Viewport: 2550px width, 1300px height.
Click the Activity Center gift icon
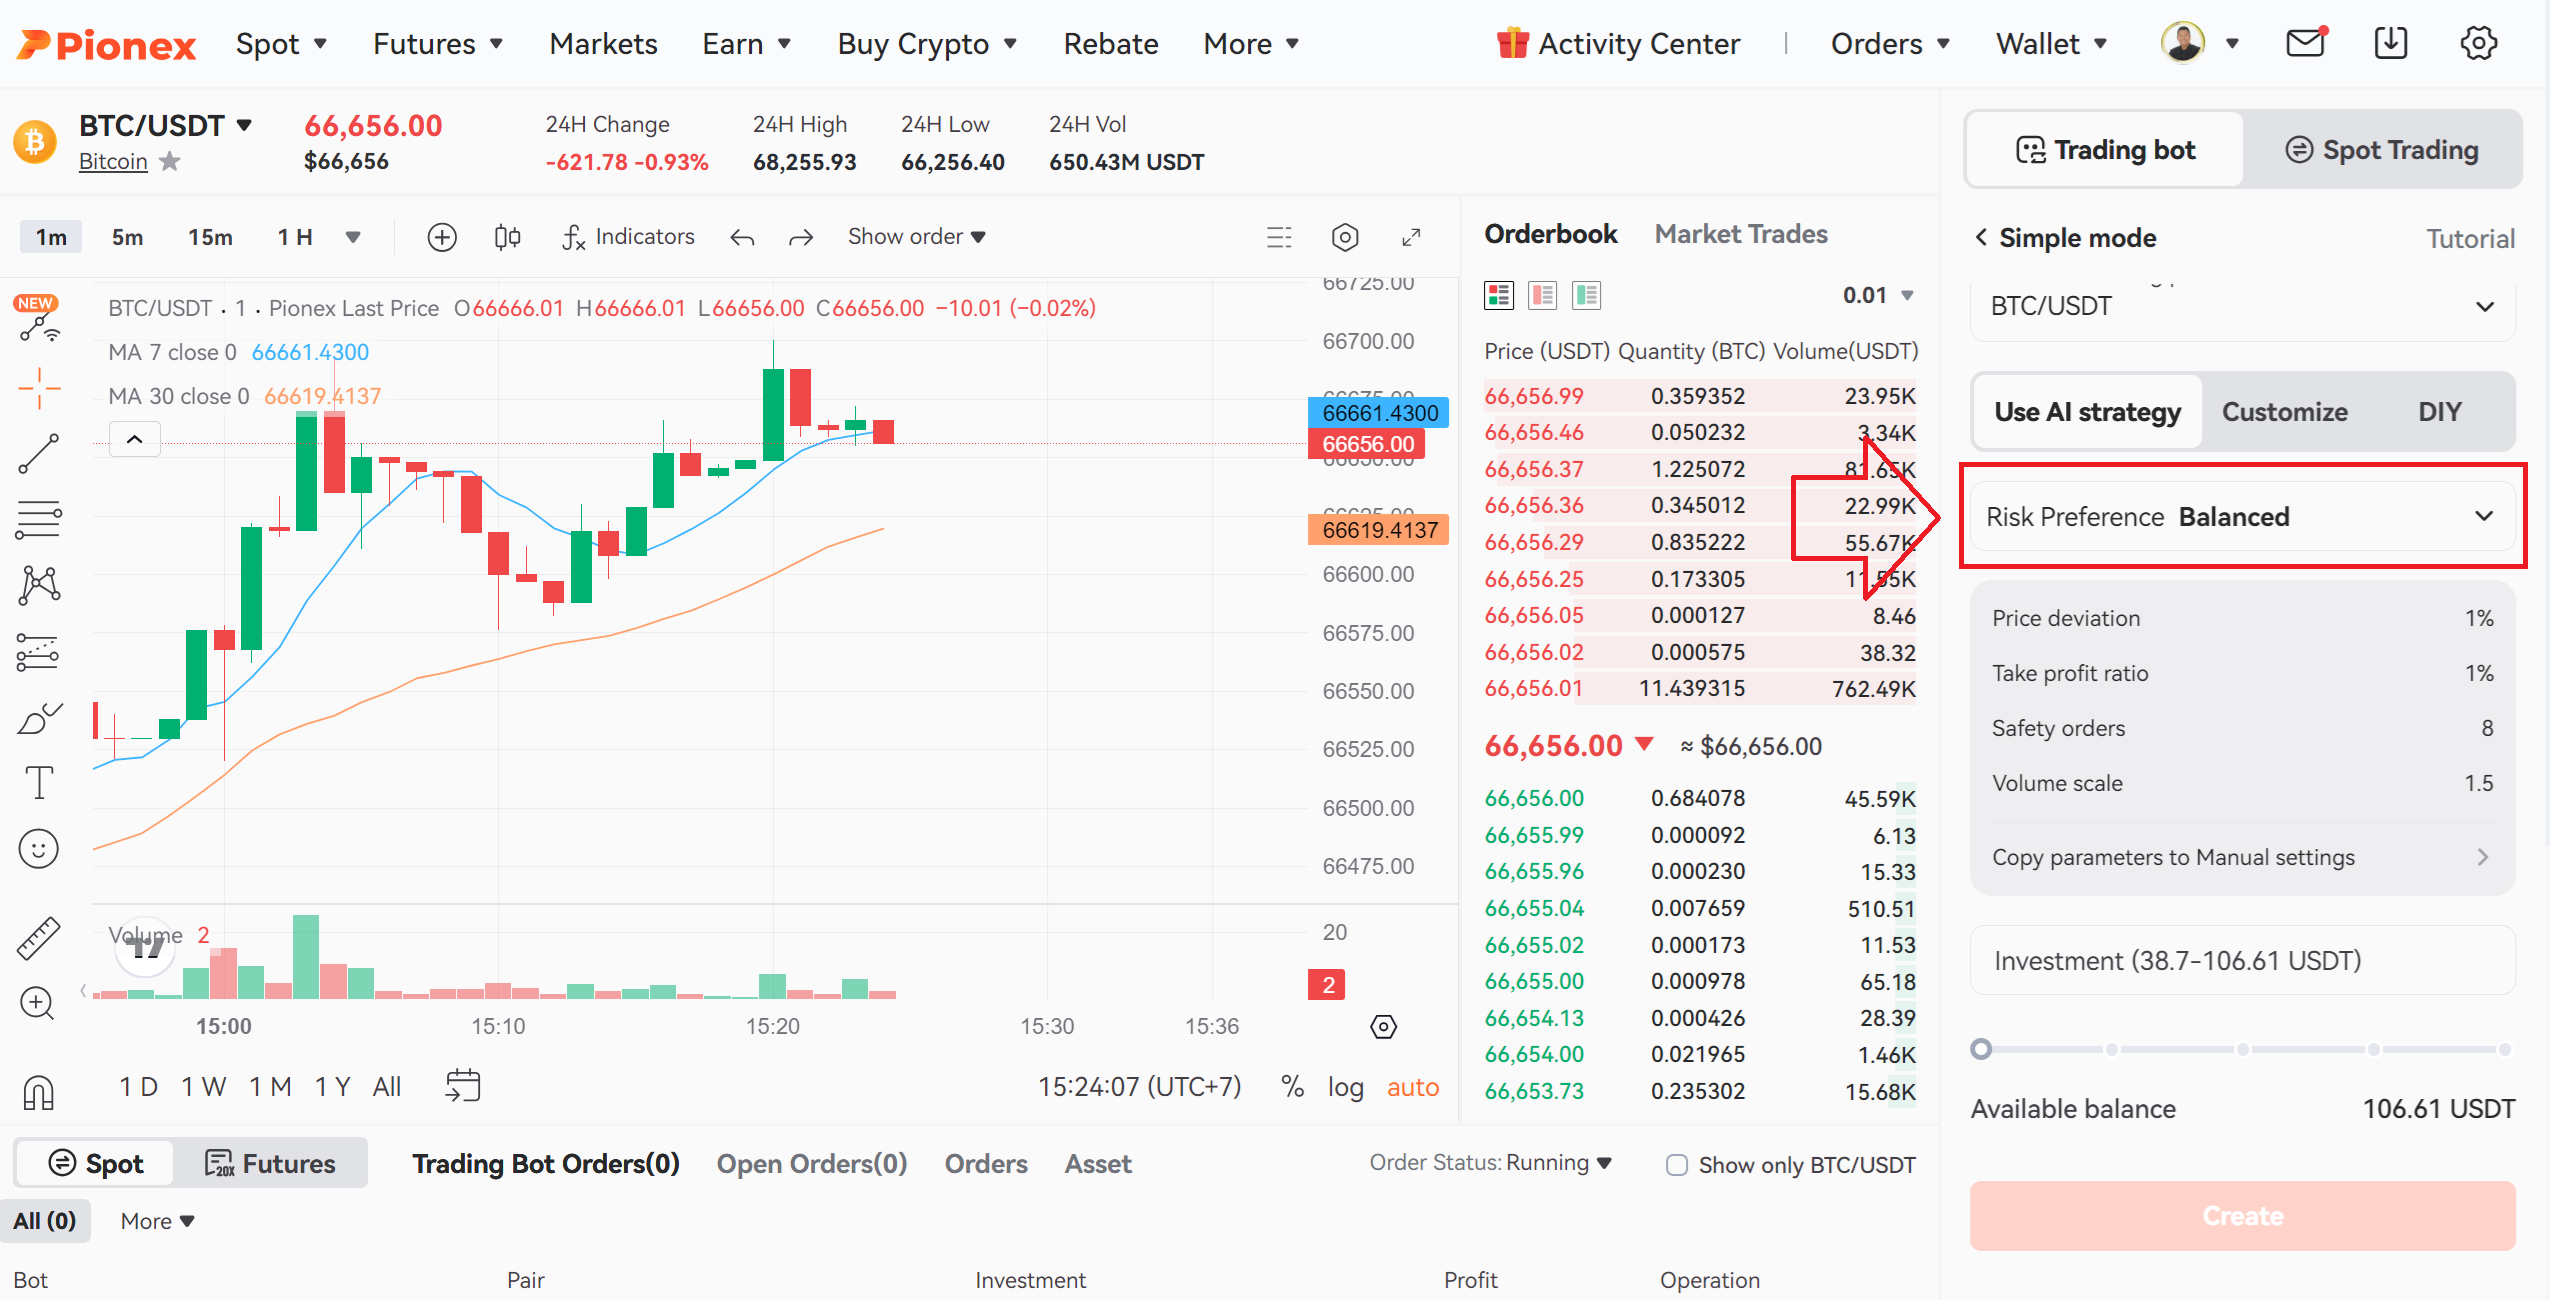tap(1512, 43)
